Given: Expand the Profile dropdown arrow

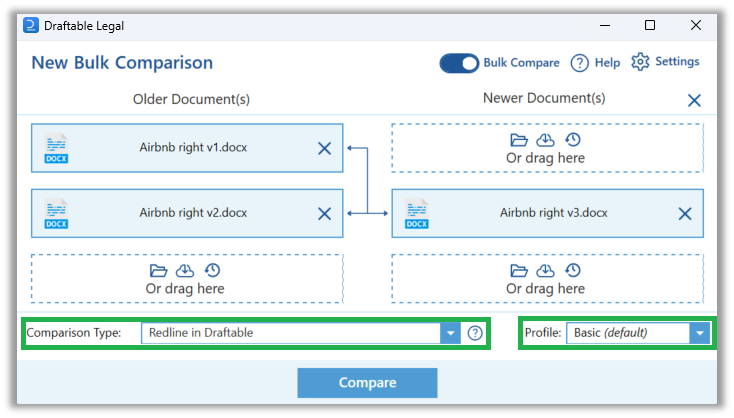Looking at the screenshot, I should point(700,333).
